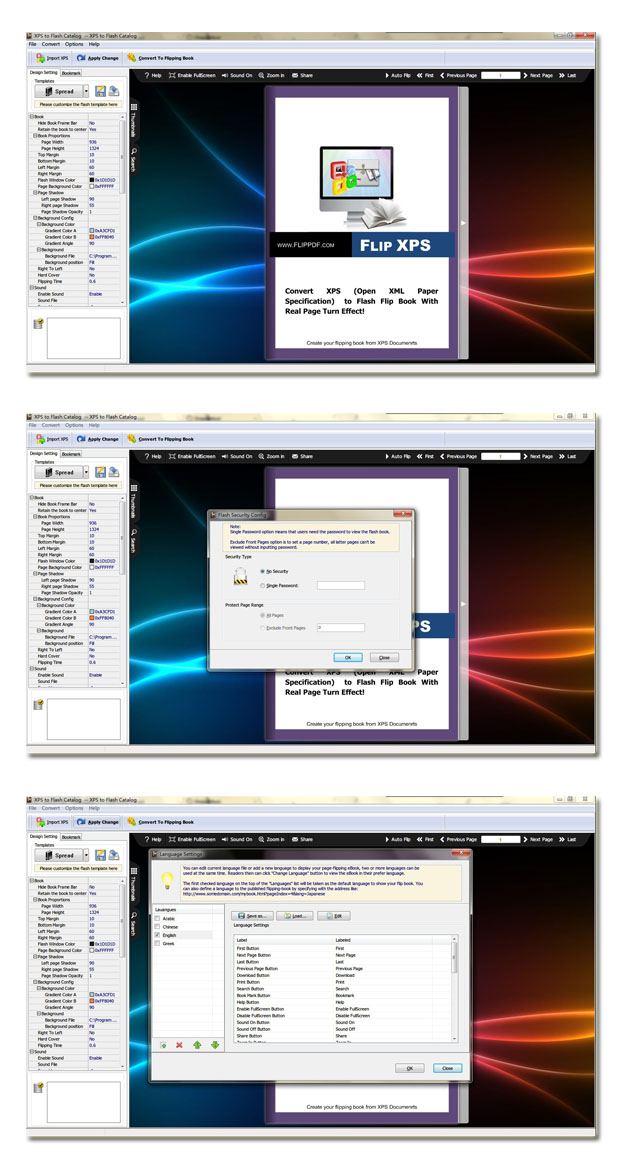Click the Single Password text field
Image resolution: width=620 pixels, height=1170 pixels.
tap(341, 586)
